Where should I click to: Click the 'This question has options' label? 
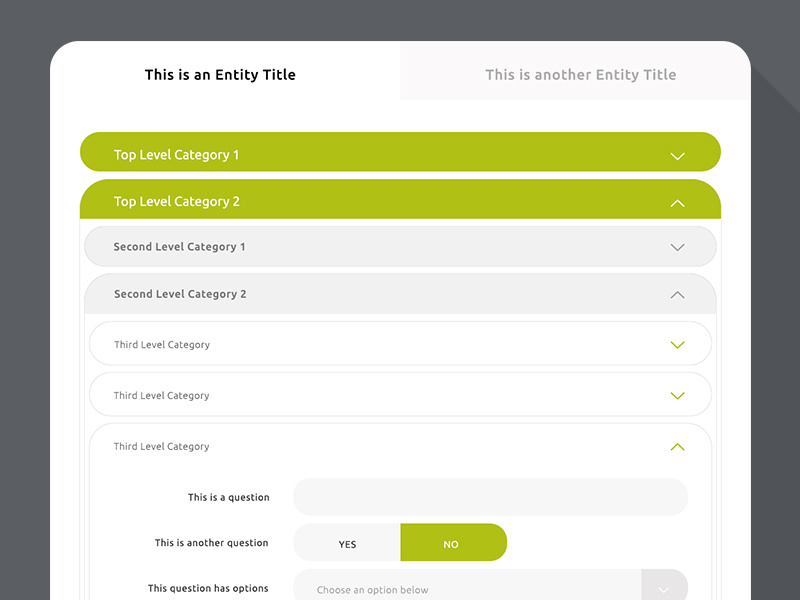tap(208, 589)
